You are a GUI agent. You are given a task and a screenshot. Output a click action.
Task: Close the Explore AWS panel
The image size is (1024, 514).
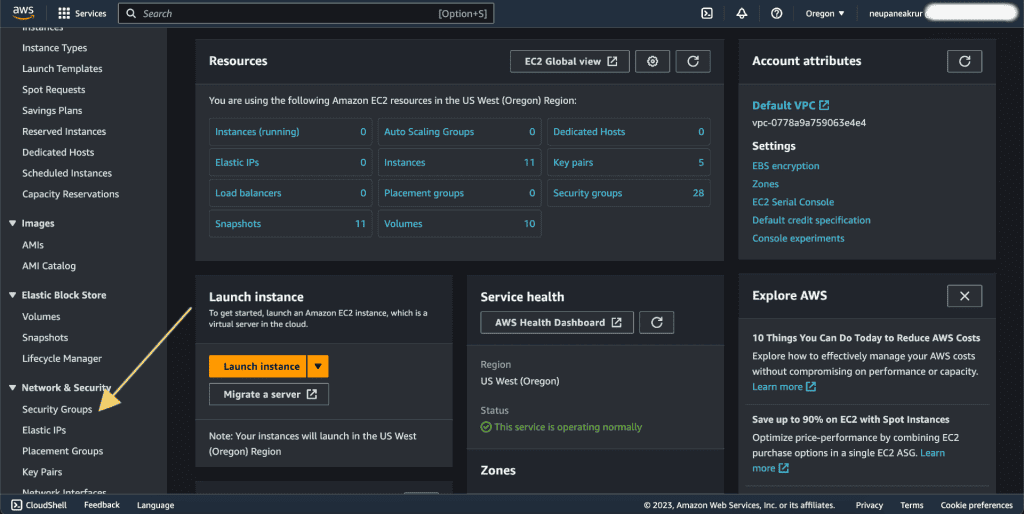(965, 296)
